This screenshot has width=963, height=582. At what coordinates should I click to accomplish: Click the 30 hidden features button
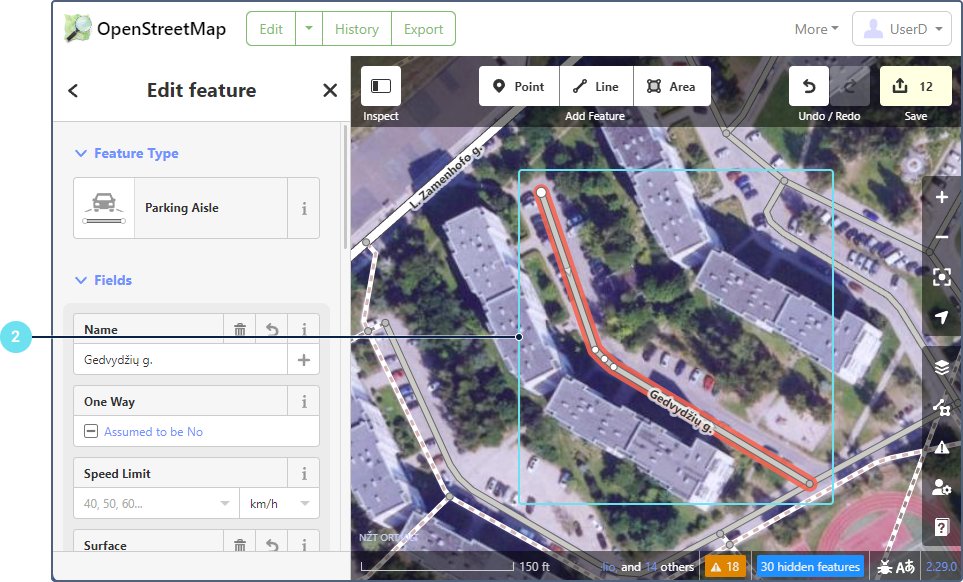(809, 567)
